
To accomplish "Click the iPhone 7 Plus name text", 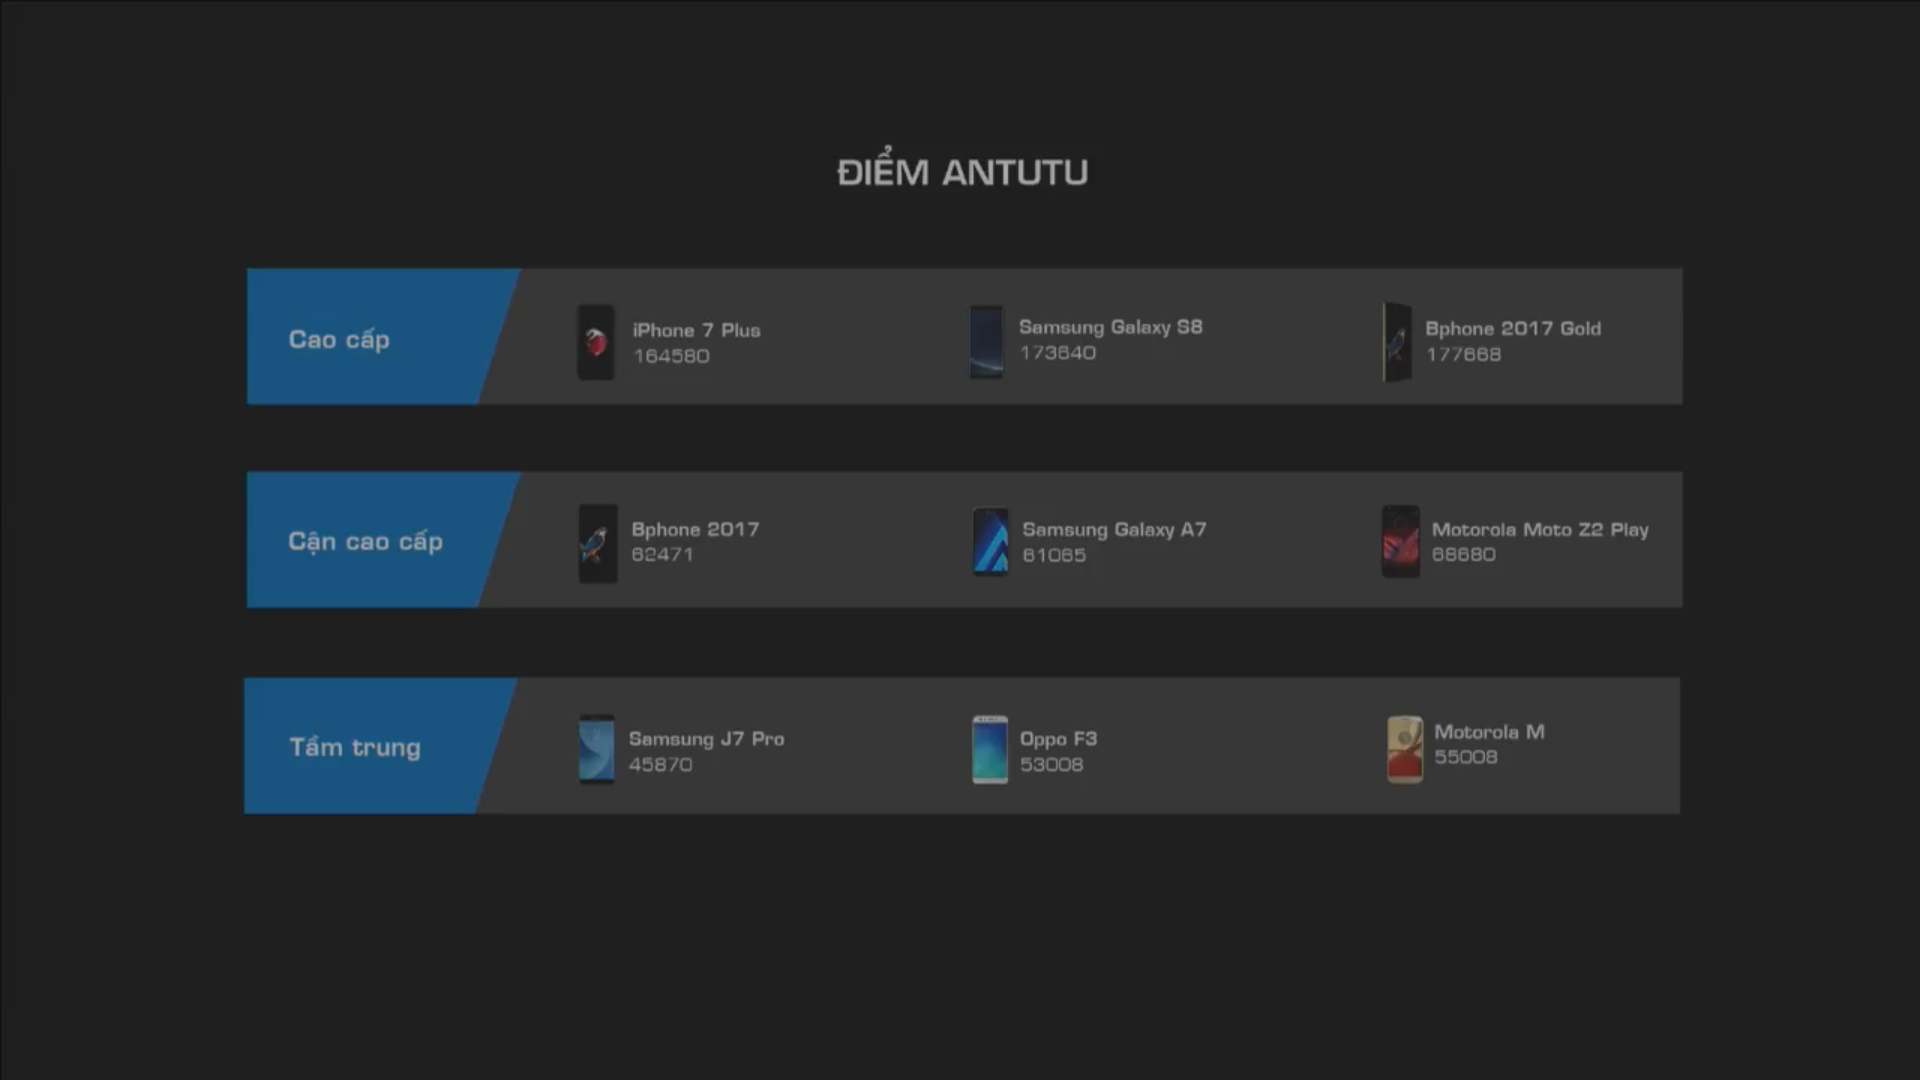I will tap(696, 330).
